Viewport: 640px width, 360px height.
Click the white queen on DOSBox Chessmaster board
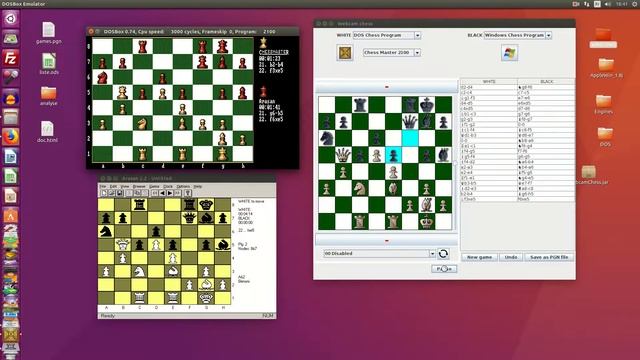[x=122, y=93]
